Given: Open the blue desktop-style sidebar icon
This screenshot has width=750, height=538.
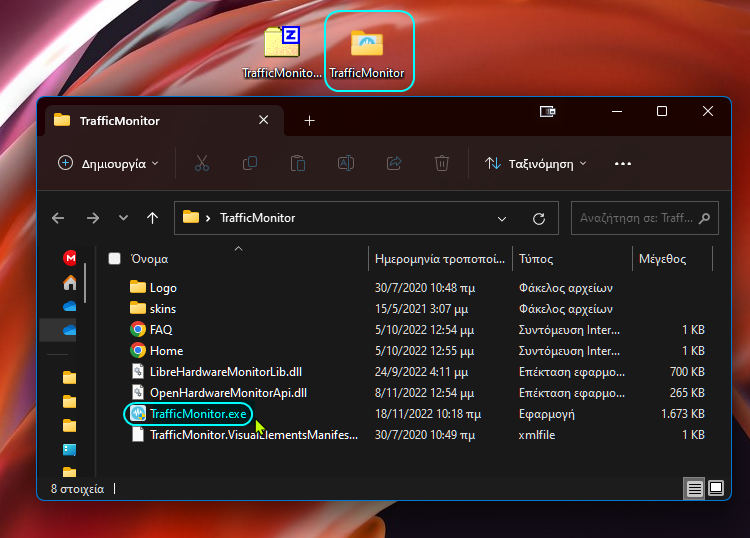Looking at the screenshot, I should (x=70, y=450).
